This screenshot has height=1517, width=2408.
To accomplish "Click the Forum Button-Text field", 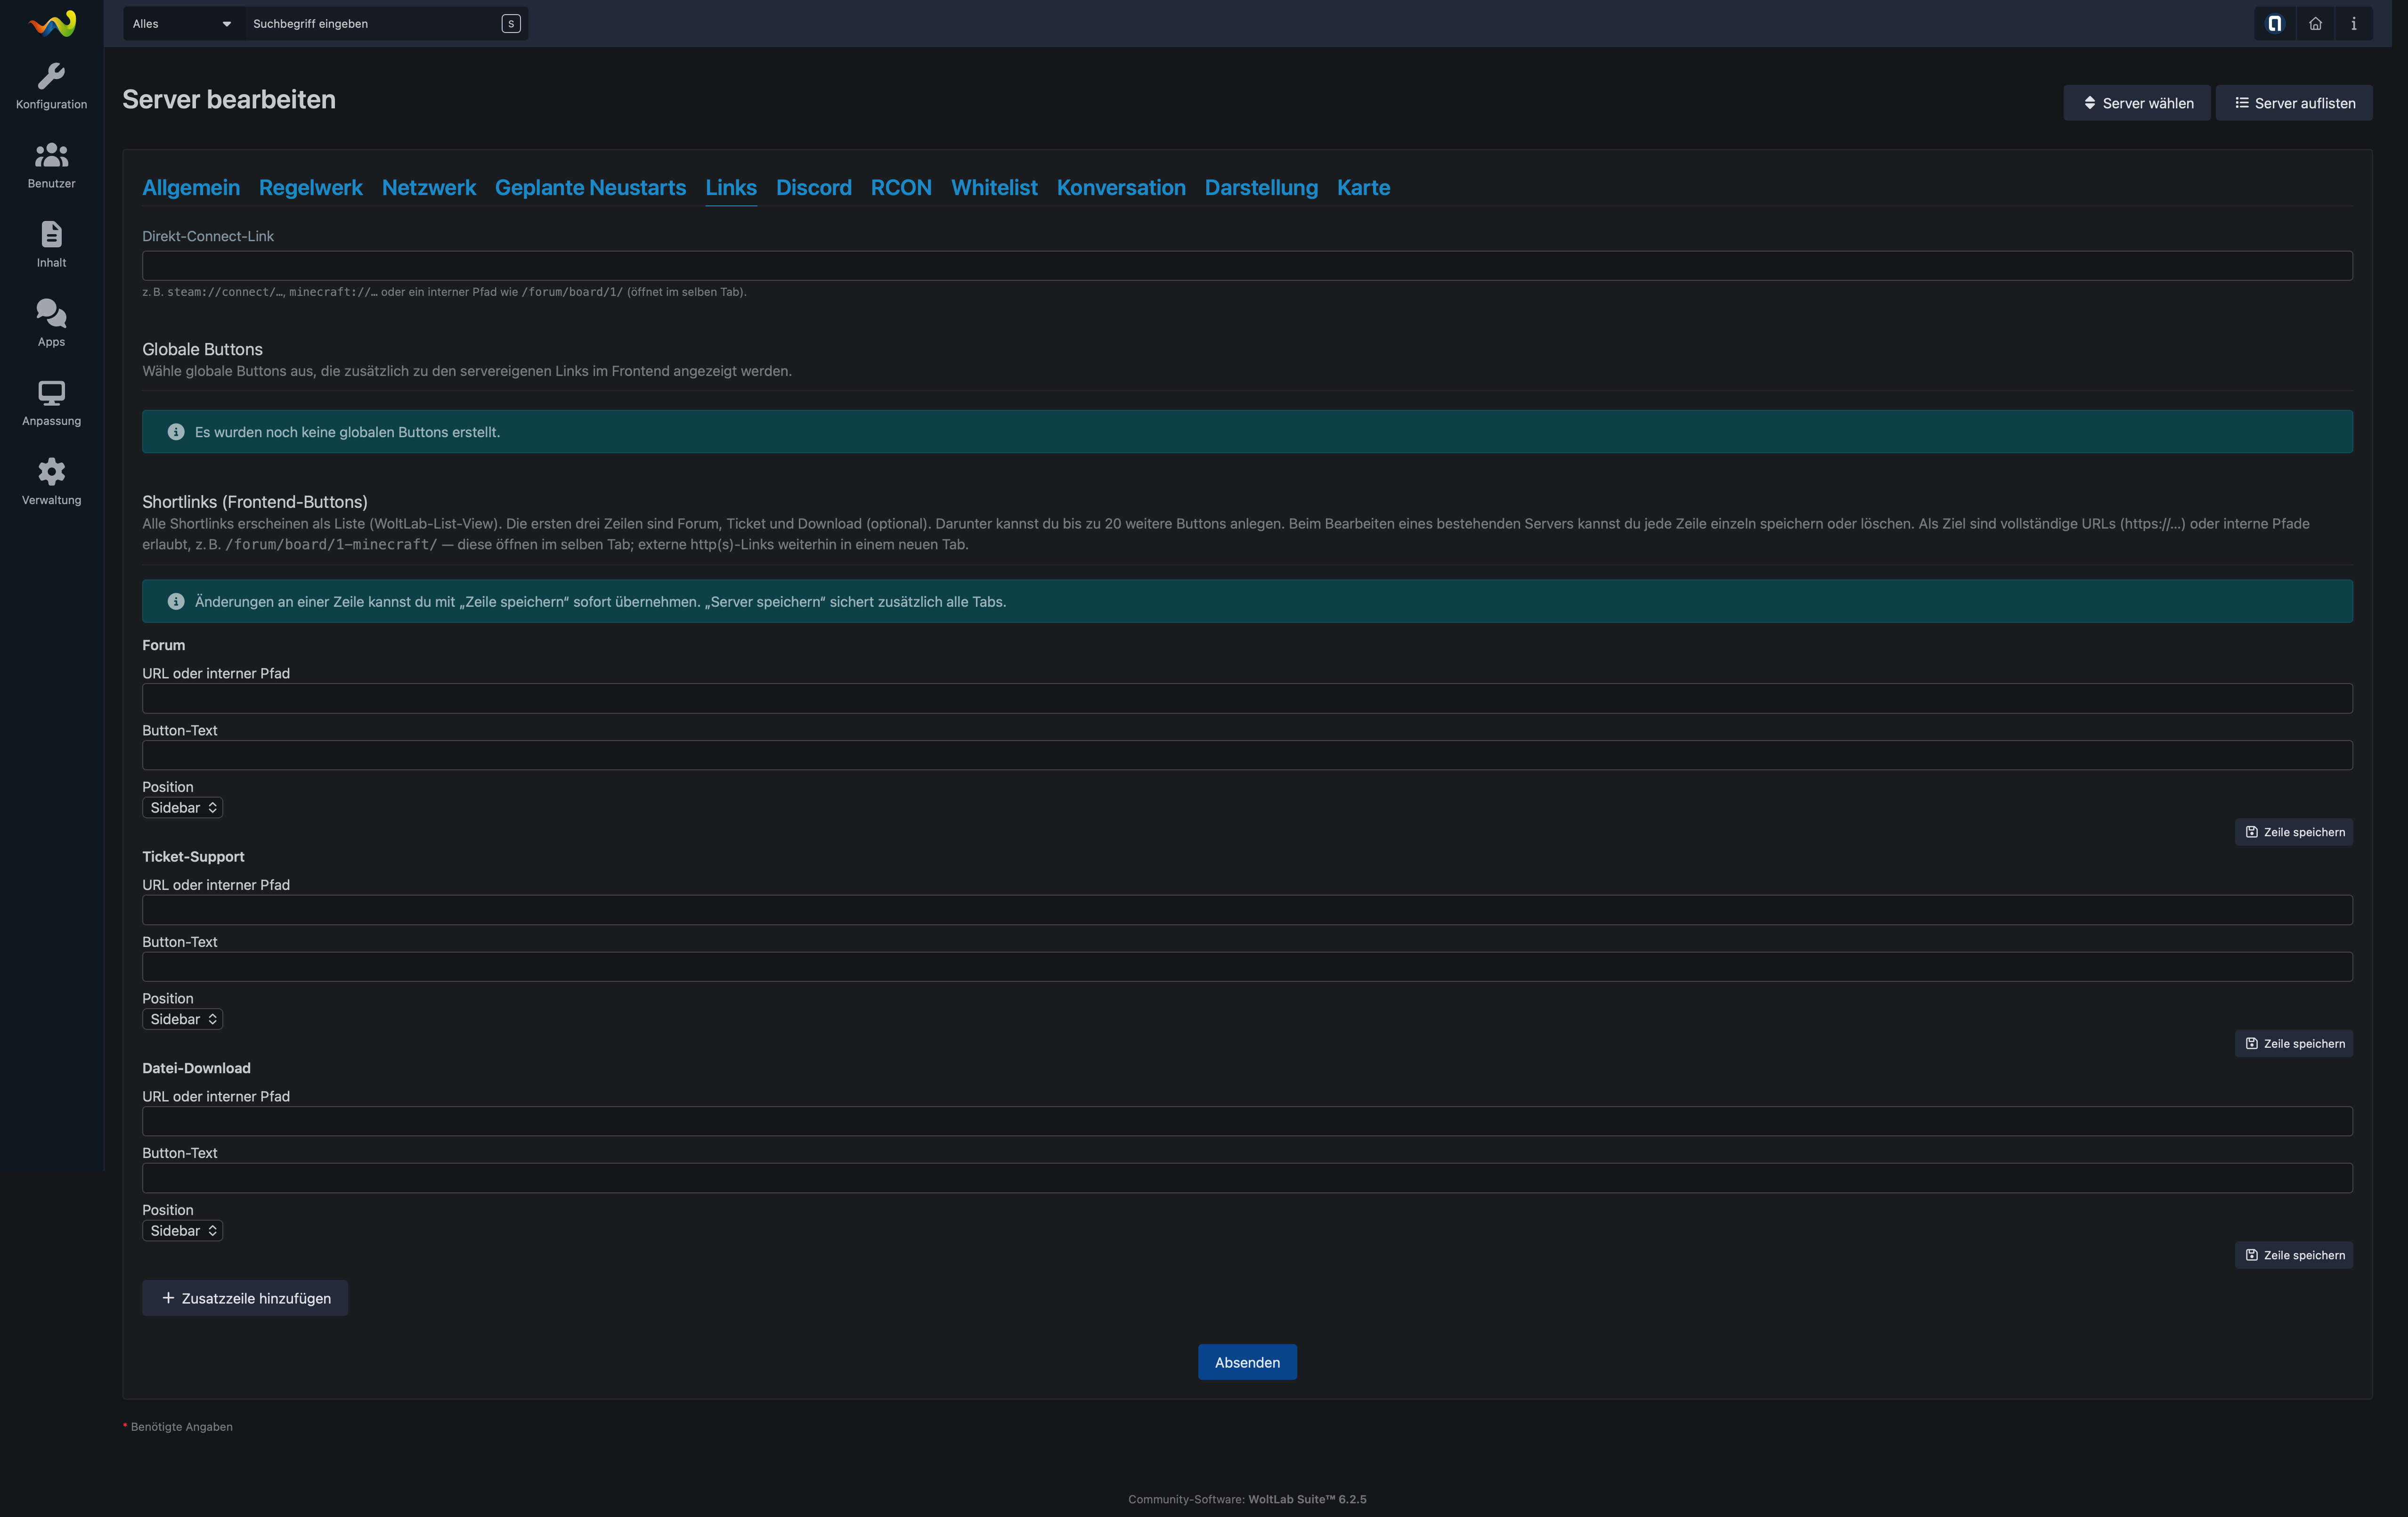I will click(1247, 755).
